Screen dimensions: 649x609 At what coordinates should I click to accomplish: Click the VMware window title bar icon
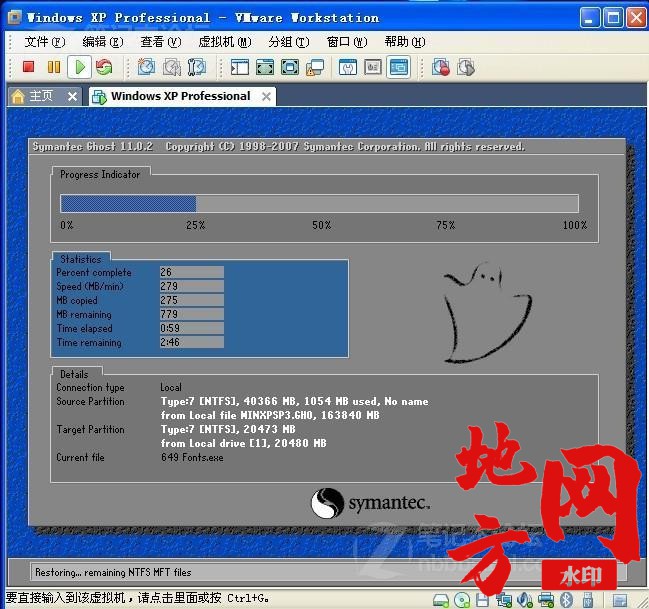pyautogui.click(x=14, y=17)
